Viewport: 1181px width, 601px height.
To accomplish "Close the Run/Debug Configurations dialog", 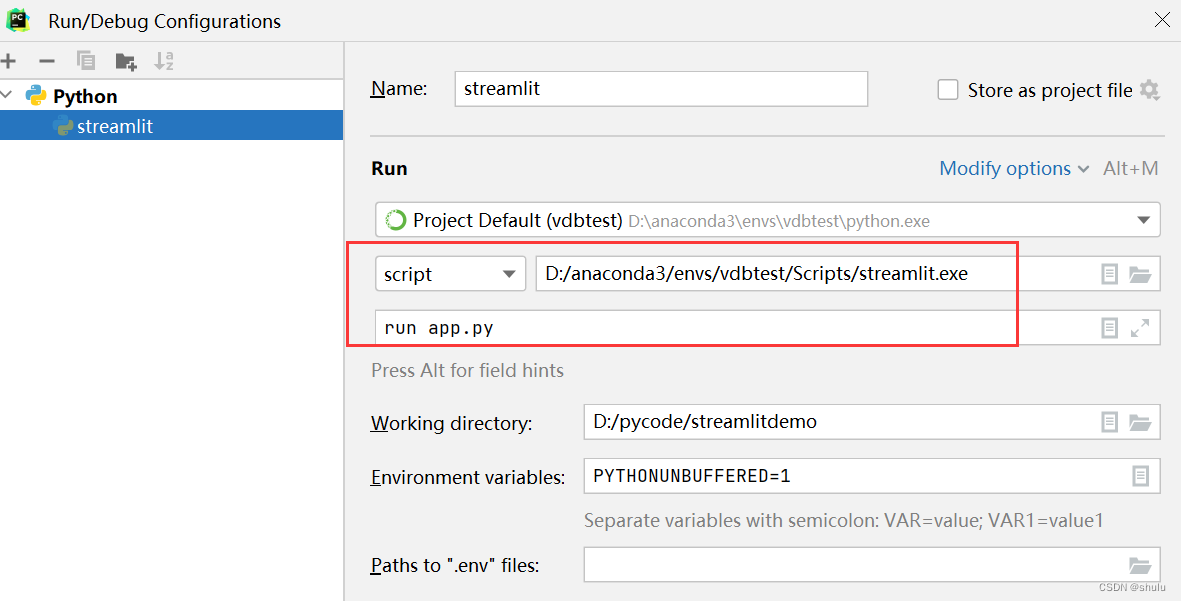I will tap(1162, 20).
